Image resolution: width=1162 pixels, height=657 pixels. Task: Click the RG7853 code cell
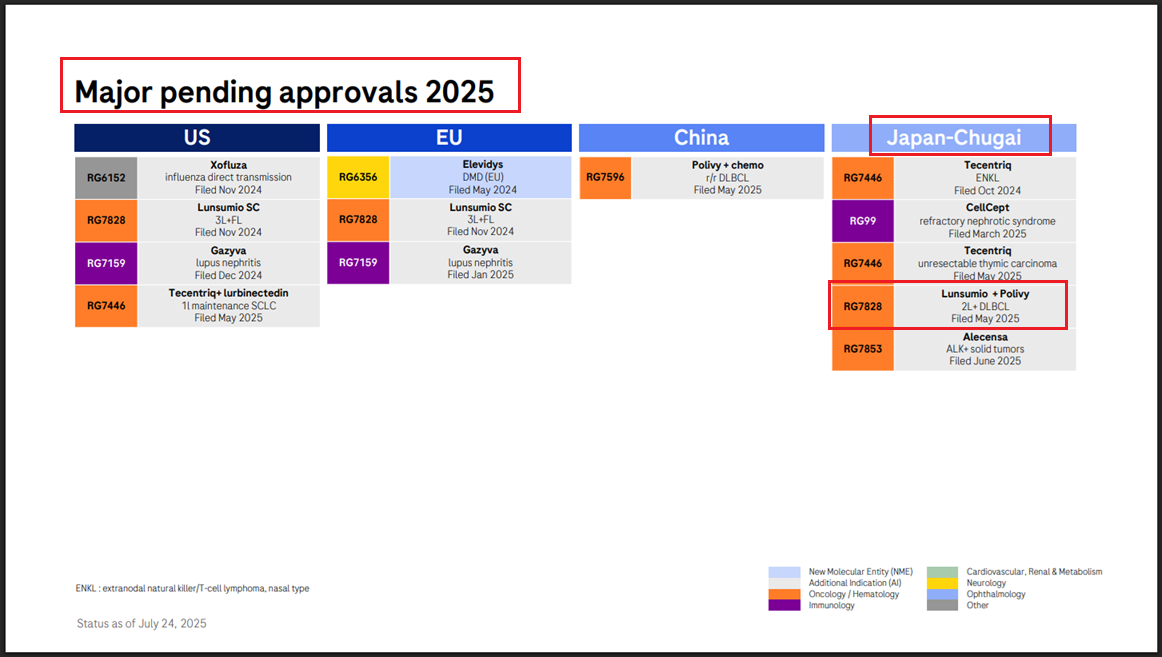pyautogui.click(x=863, y=349)
